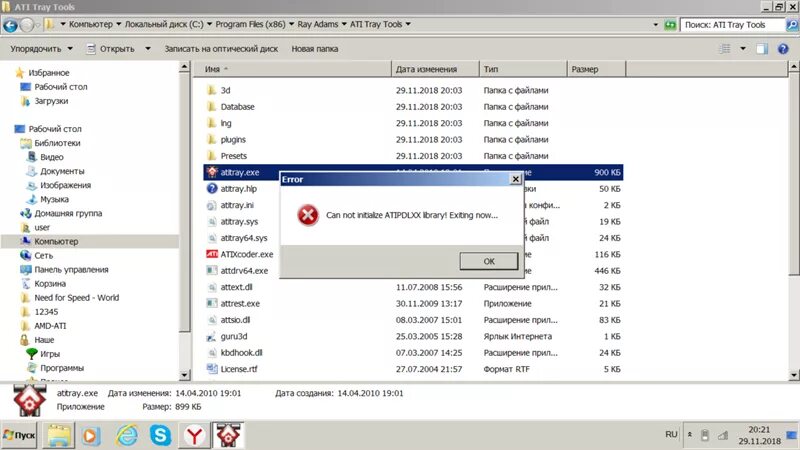Select attdrv64.exe file
The width and height of the screenshot is (800, 450).
pyautogui.click(x=244, y=270)
